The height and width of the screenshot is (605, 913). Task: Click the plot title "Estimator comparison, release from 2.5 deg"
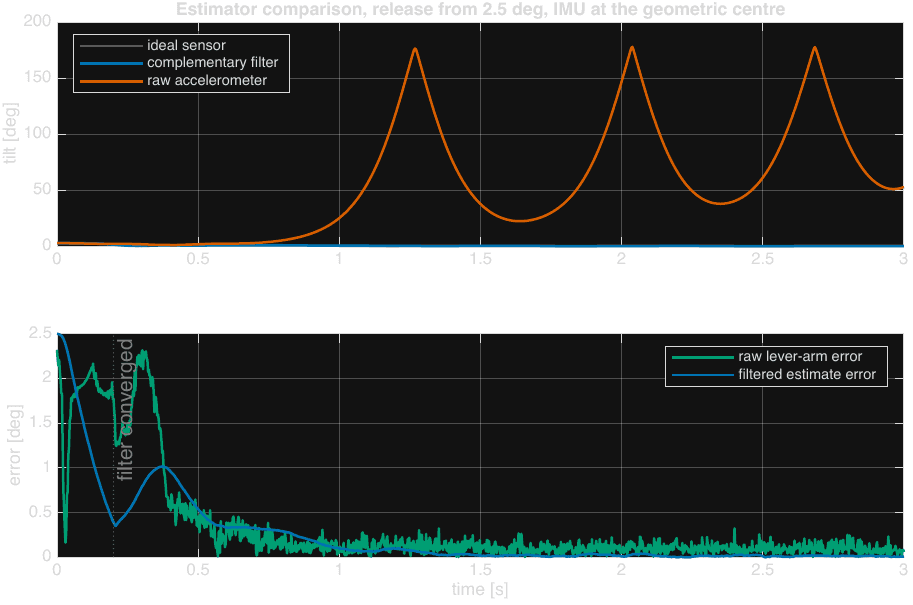(x=480, y=9)
